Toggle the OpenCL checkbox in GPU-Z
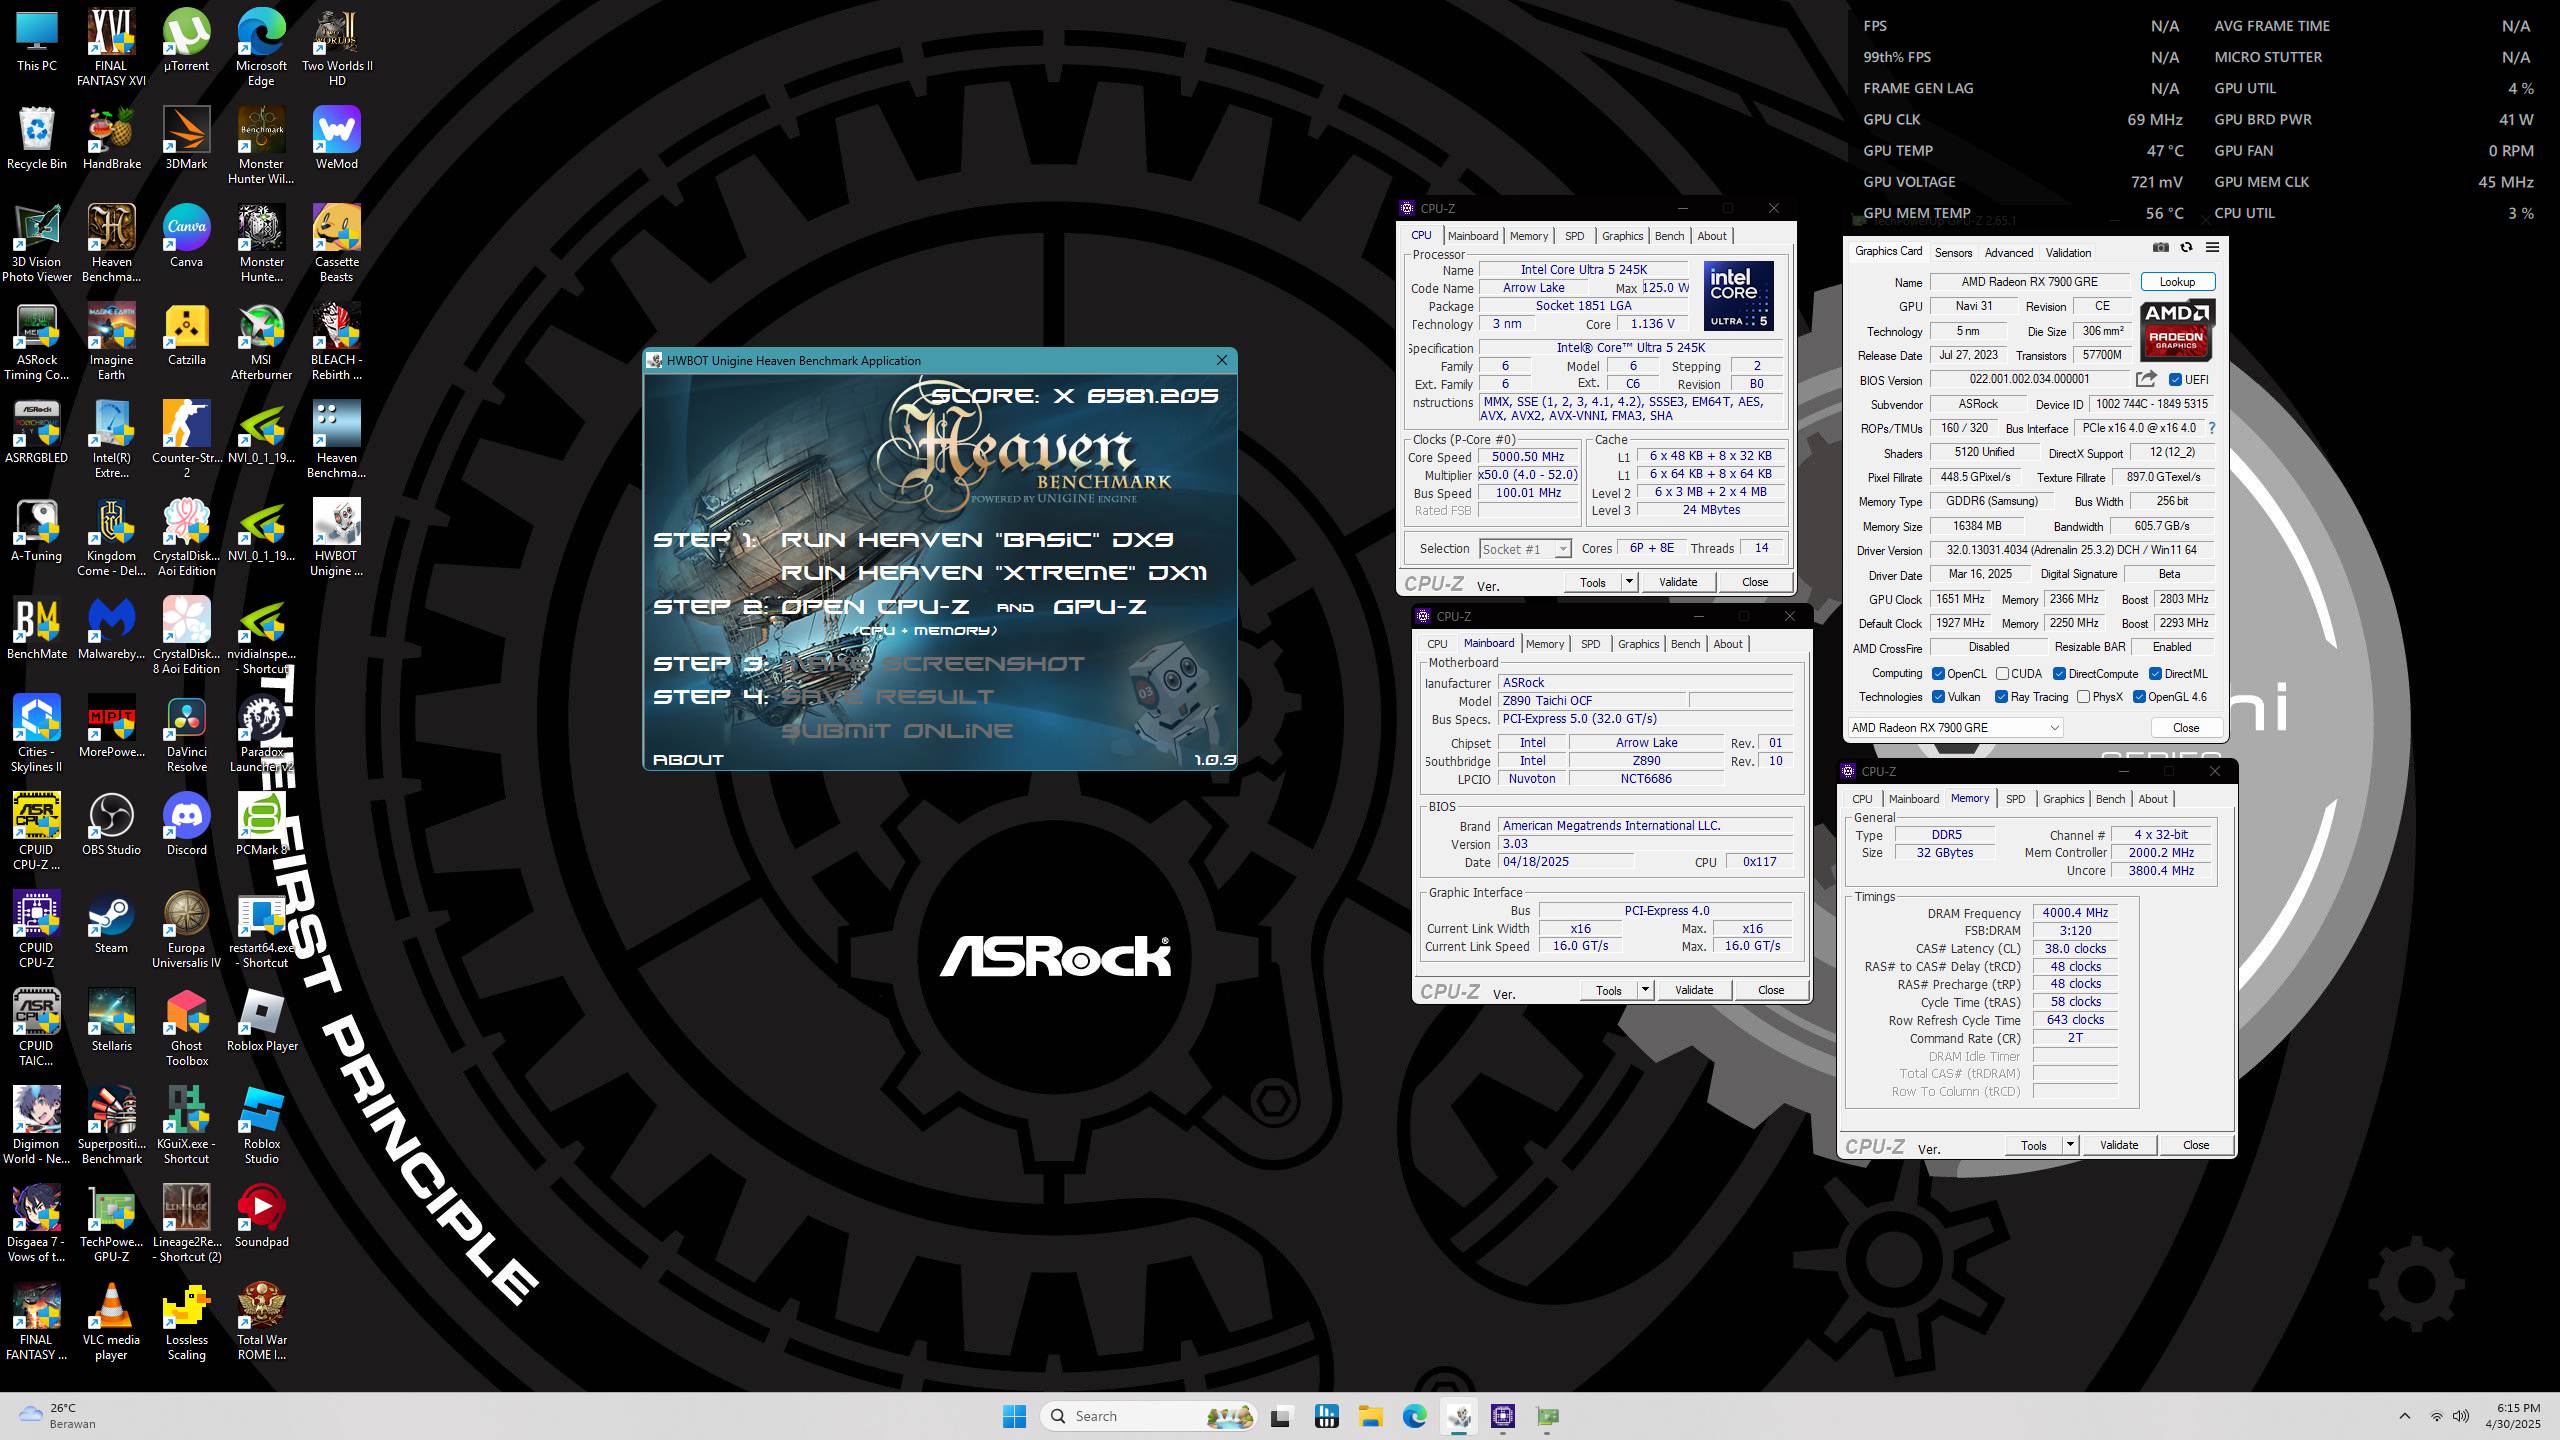Screen dimensions: 2560x1440 coord(1938,674)
